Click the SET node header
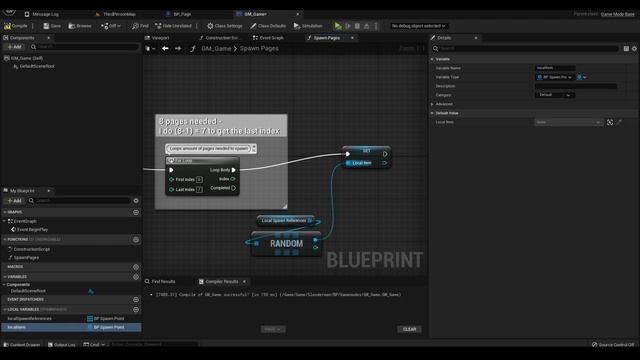The image size is (640, 360). click(x=367, y=151)
